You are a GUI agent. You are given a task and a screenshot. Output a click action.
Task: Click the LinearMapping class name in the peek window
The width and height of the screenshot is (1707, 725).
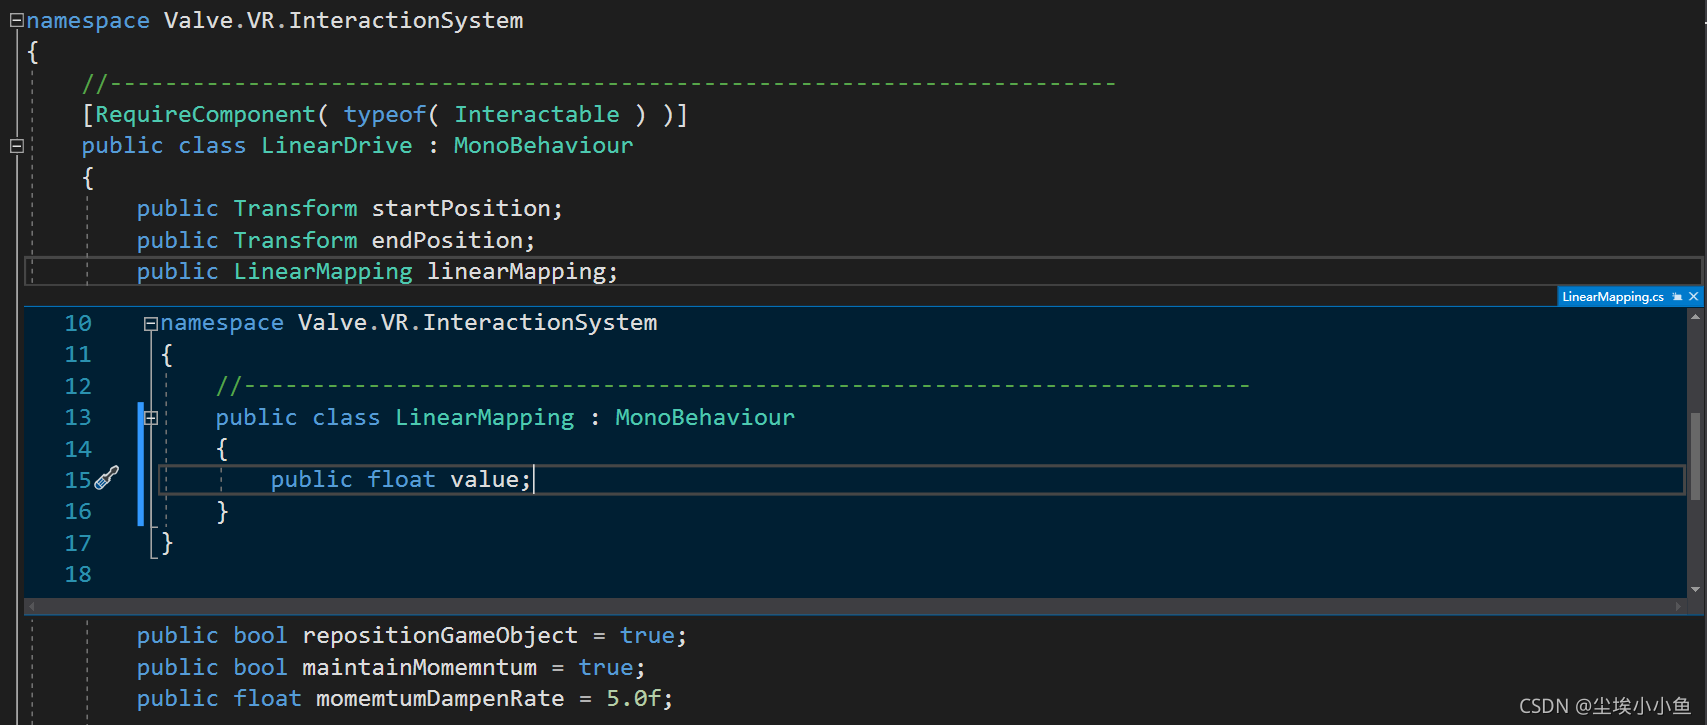(x=484, y=418)
